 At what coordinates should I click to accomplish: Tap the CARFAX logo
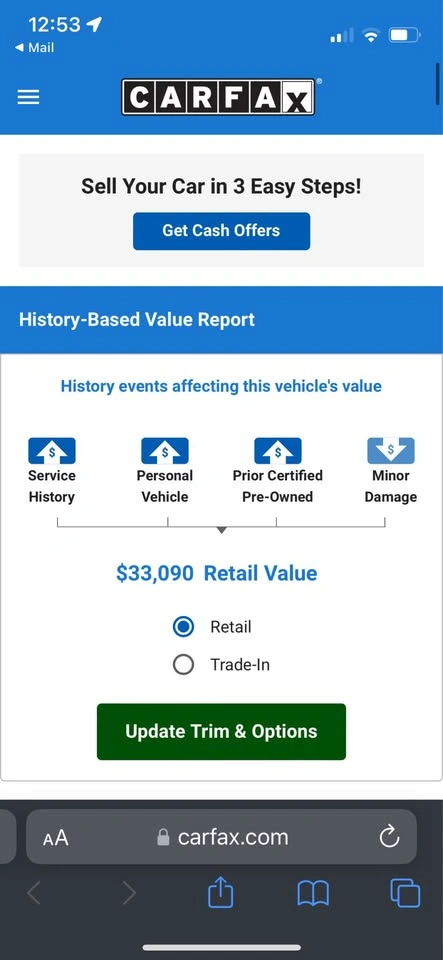[x=218, y=97]
